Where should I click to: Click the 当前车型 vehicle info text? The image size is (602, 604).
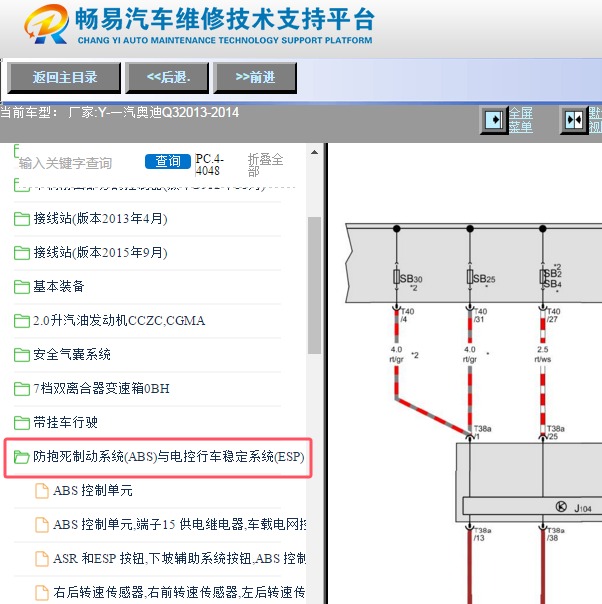pos(119,113)
